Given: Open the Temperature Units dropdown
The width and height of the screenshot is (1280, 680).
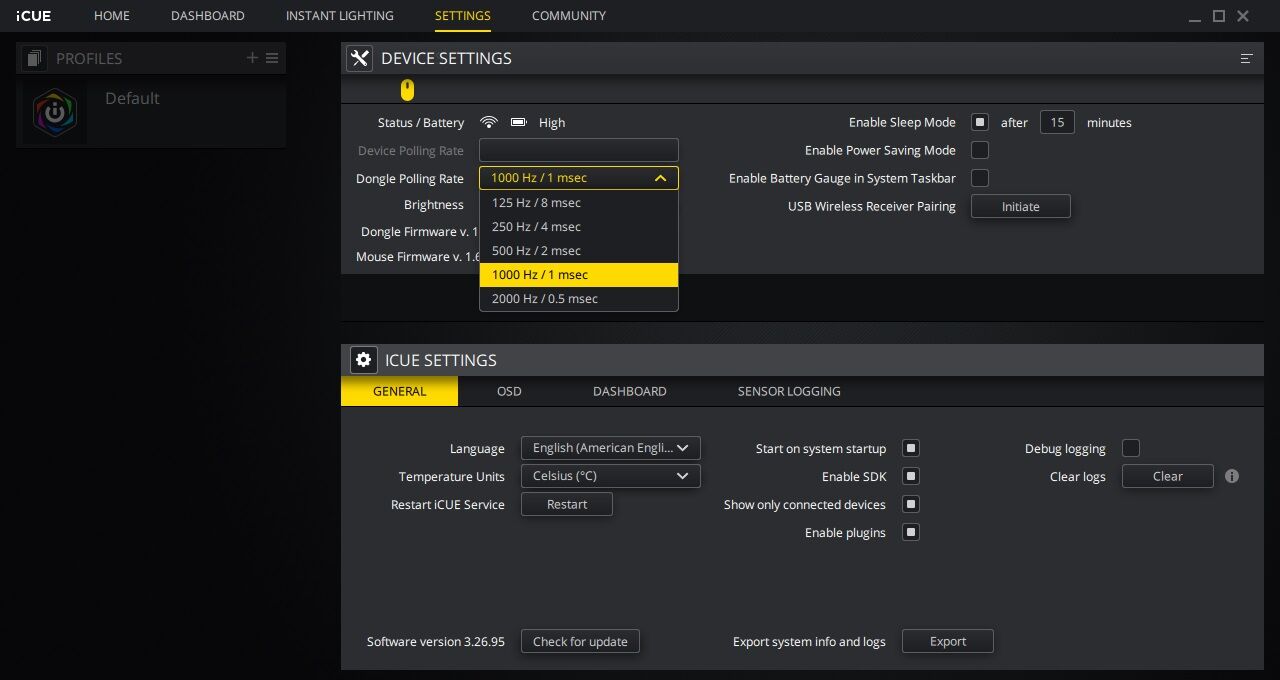Looking at the screenshot, I should [x=611, y=476].
